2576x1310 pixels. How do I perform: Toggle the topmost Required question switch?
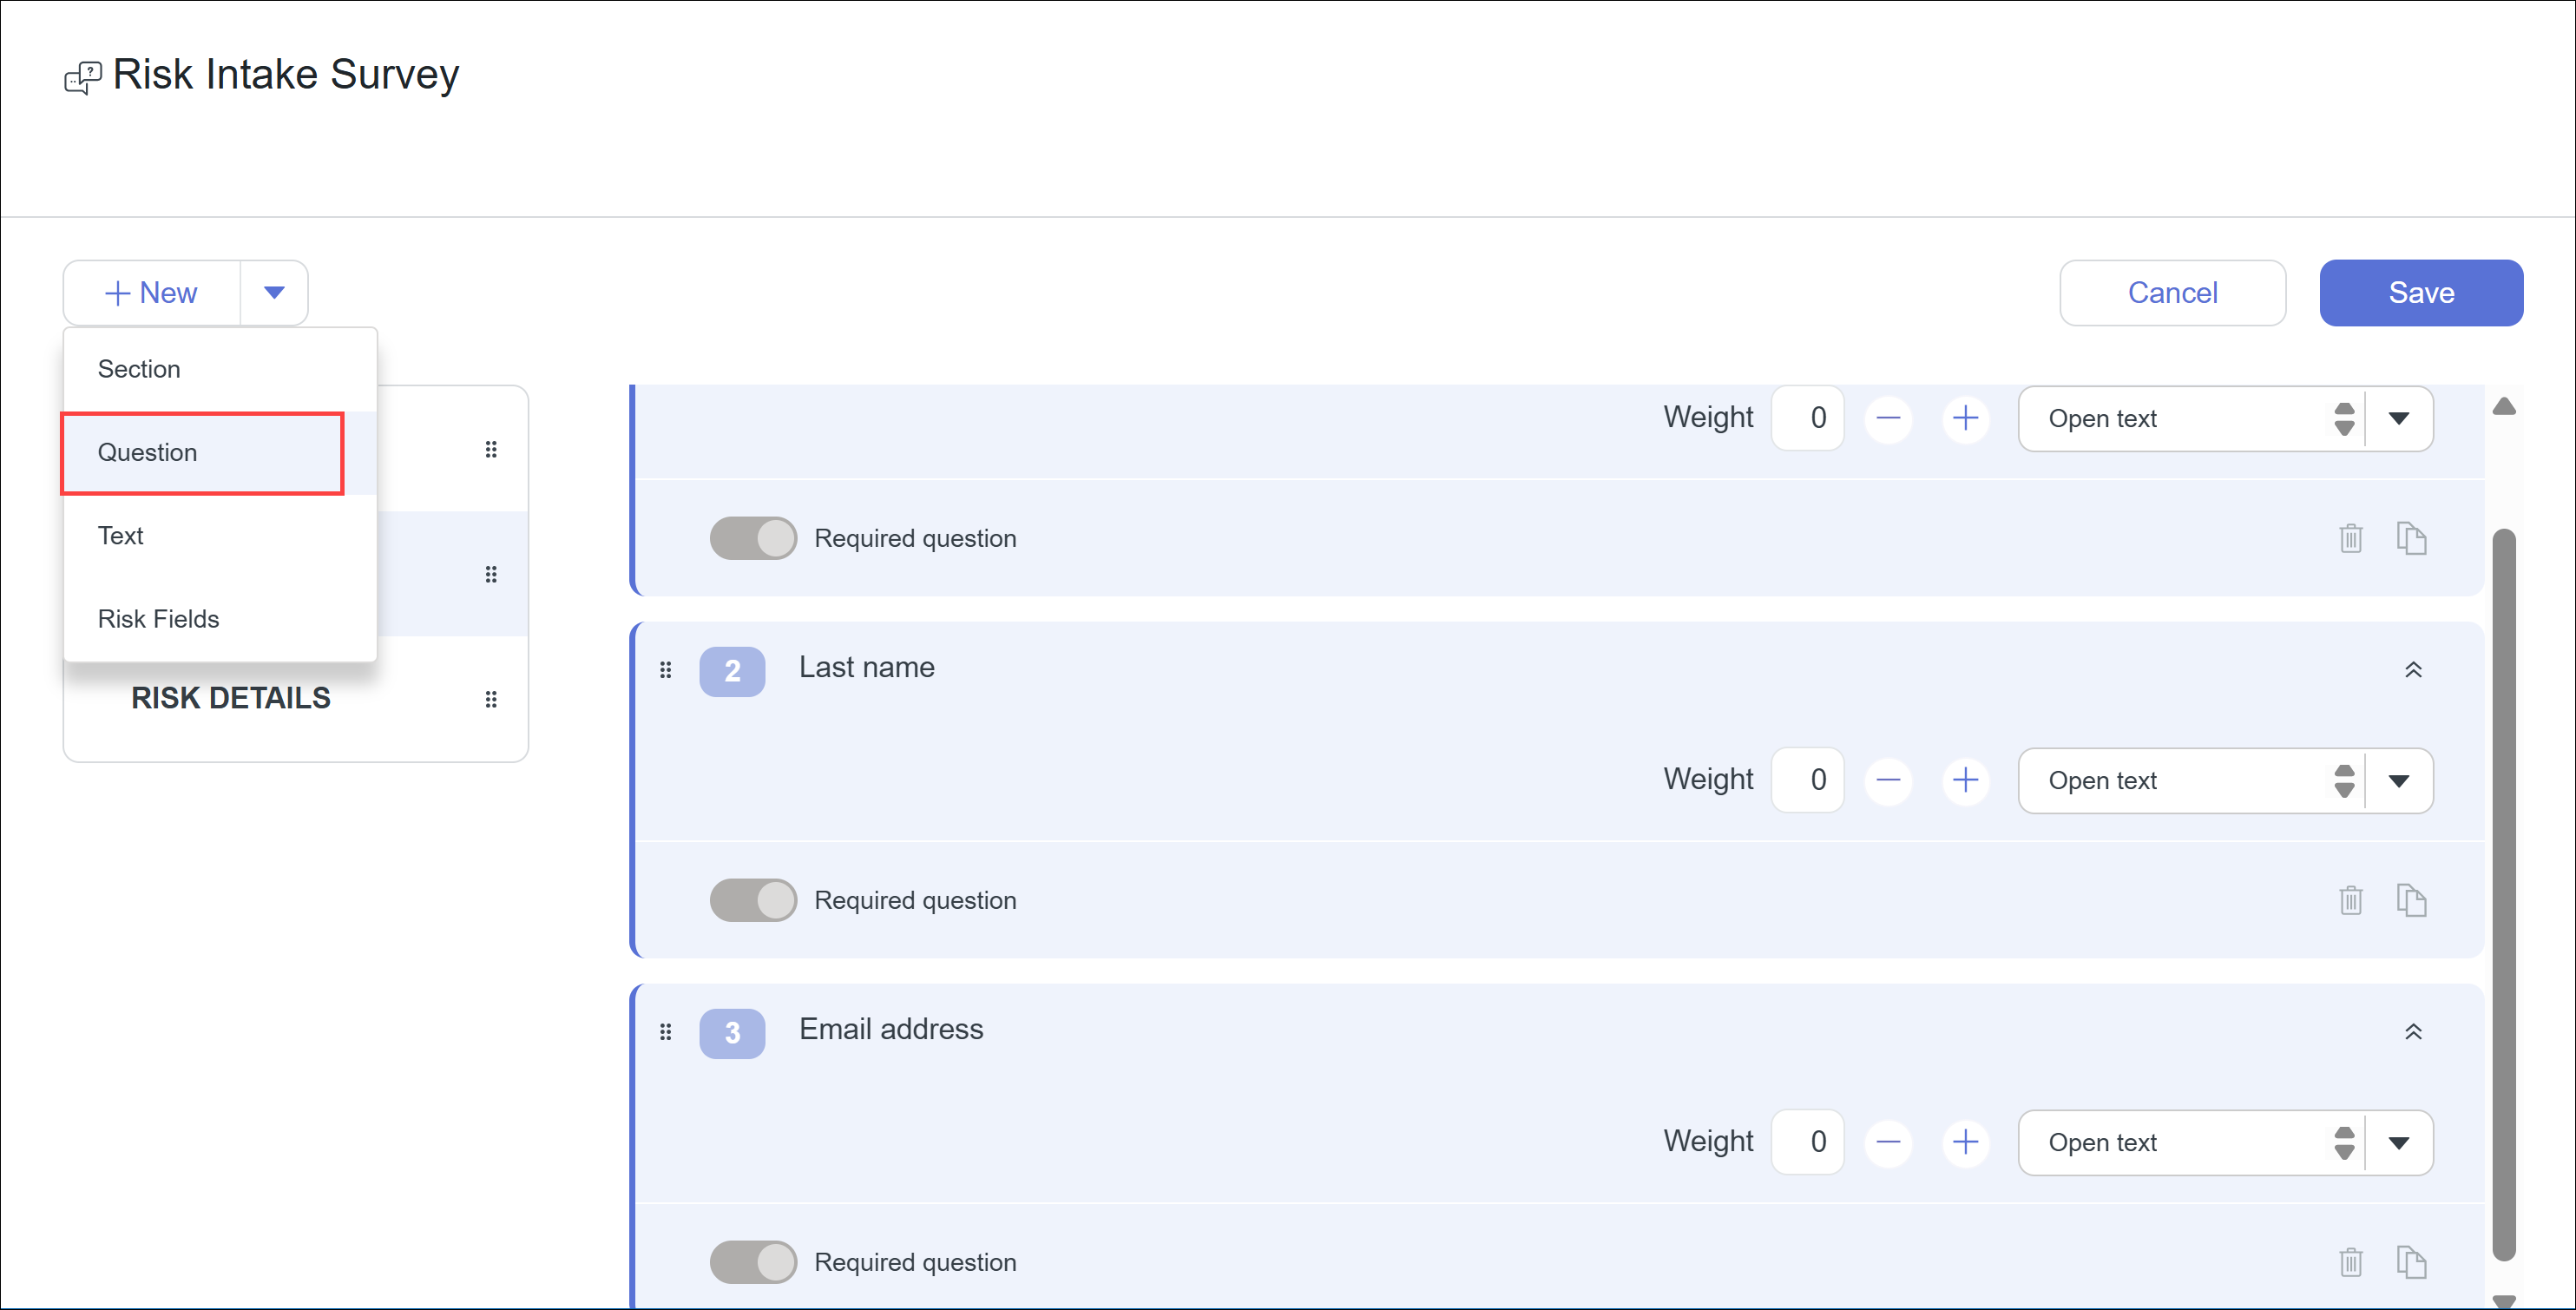(753, 538)
